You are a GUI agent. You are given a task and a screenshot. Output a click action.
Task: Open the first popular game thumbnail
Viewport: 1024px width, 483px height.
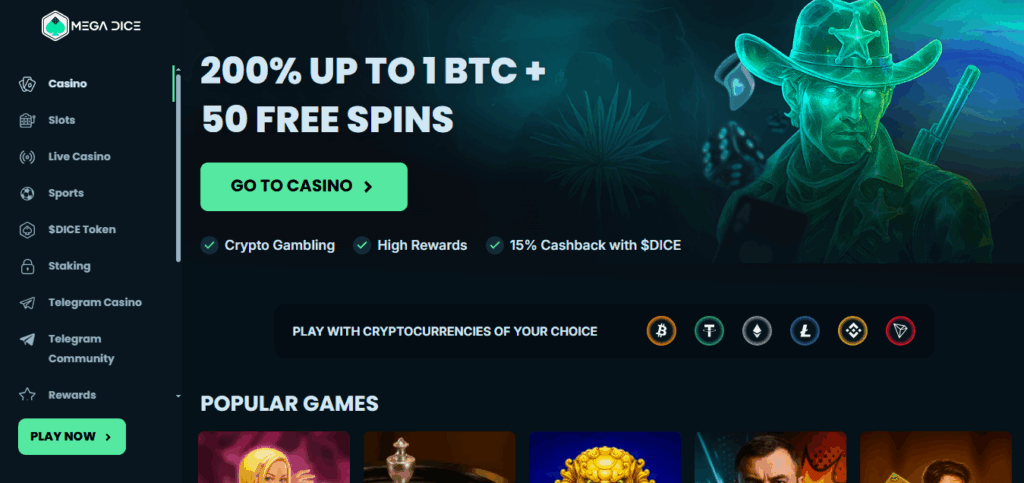(x=274, y=457)
